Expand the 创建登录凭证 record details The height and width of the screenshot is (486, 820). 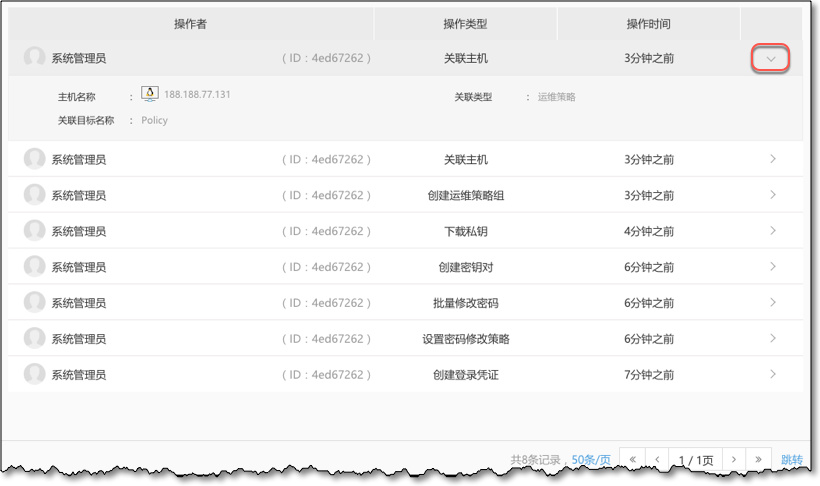(772, 375)
